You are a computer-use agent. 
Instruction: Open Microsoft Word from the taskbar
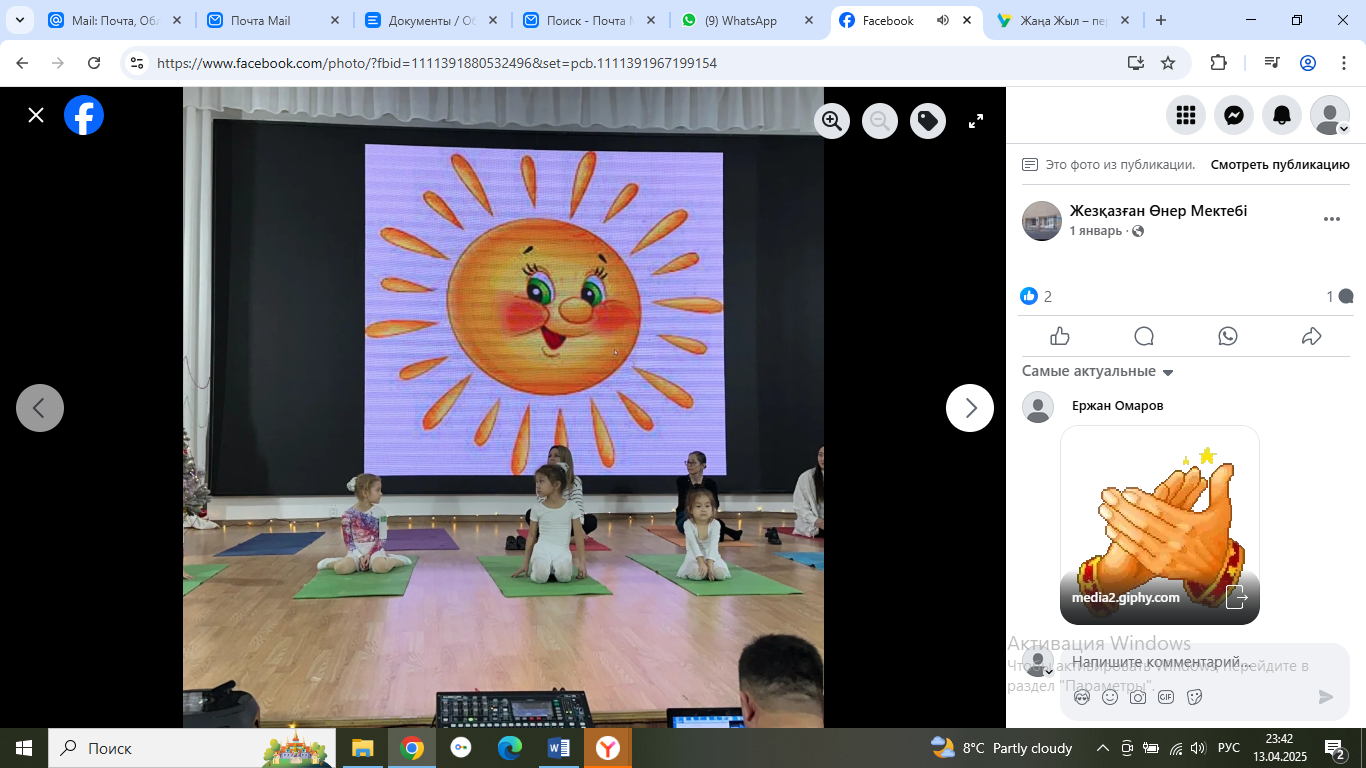tap(558, 748)
